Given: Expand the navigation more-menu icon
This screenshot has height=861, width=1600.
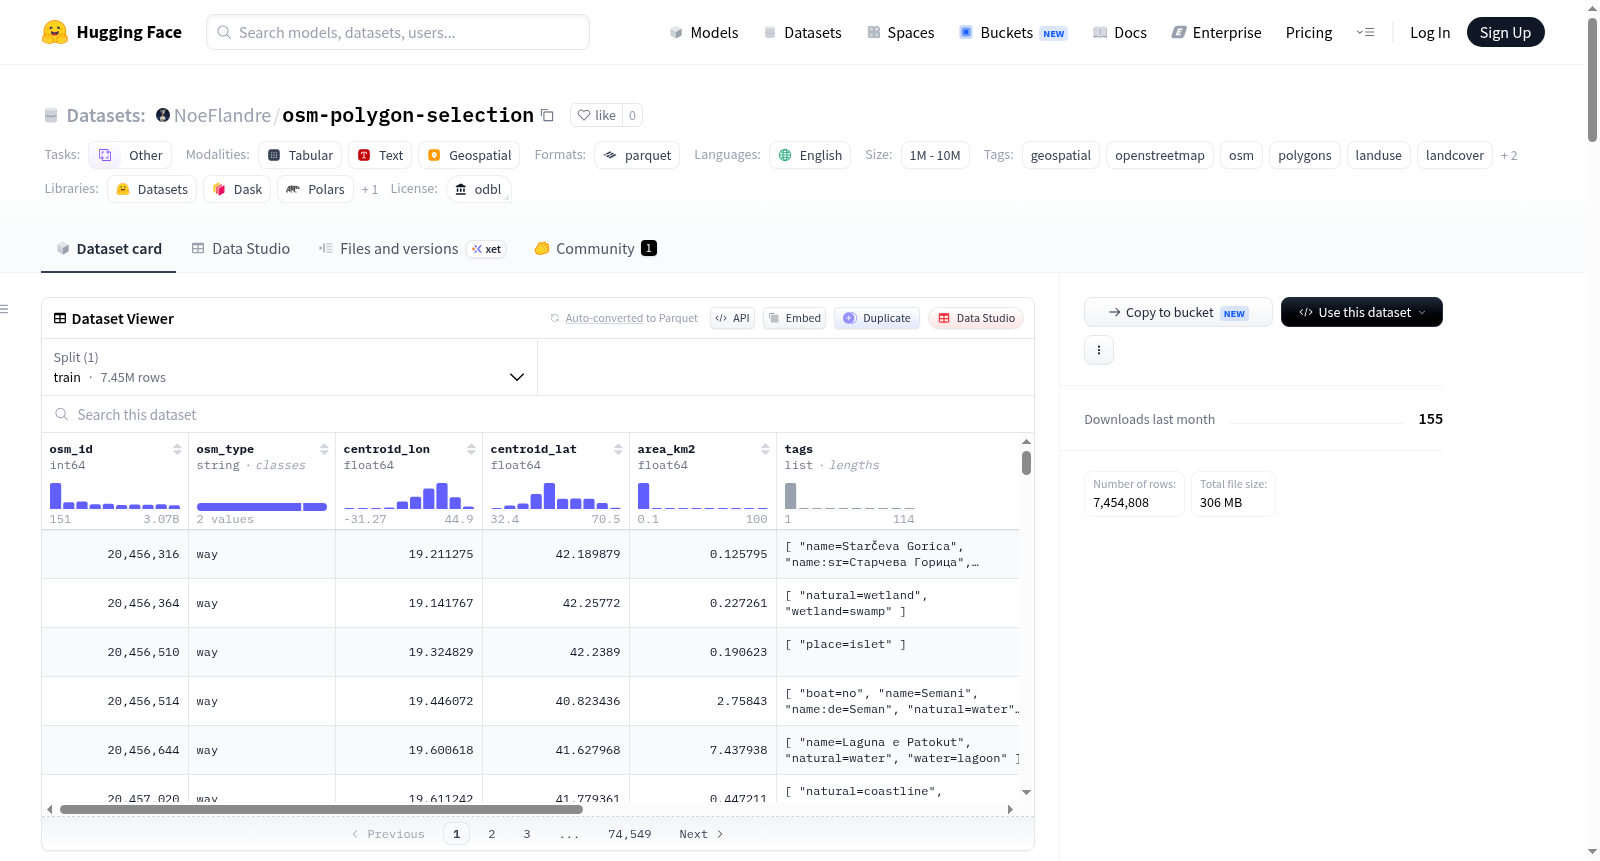Looking at the screenshot, I should 1365,32.
